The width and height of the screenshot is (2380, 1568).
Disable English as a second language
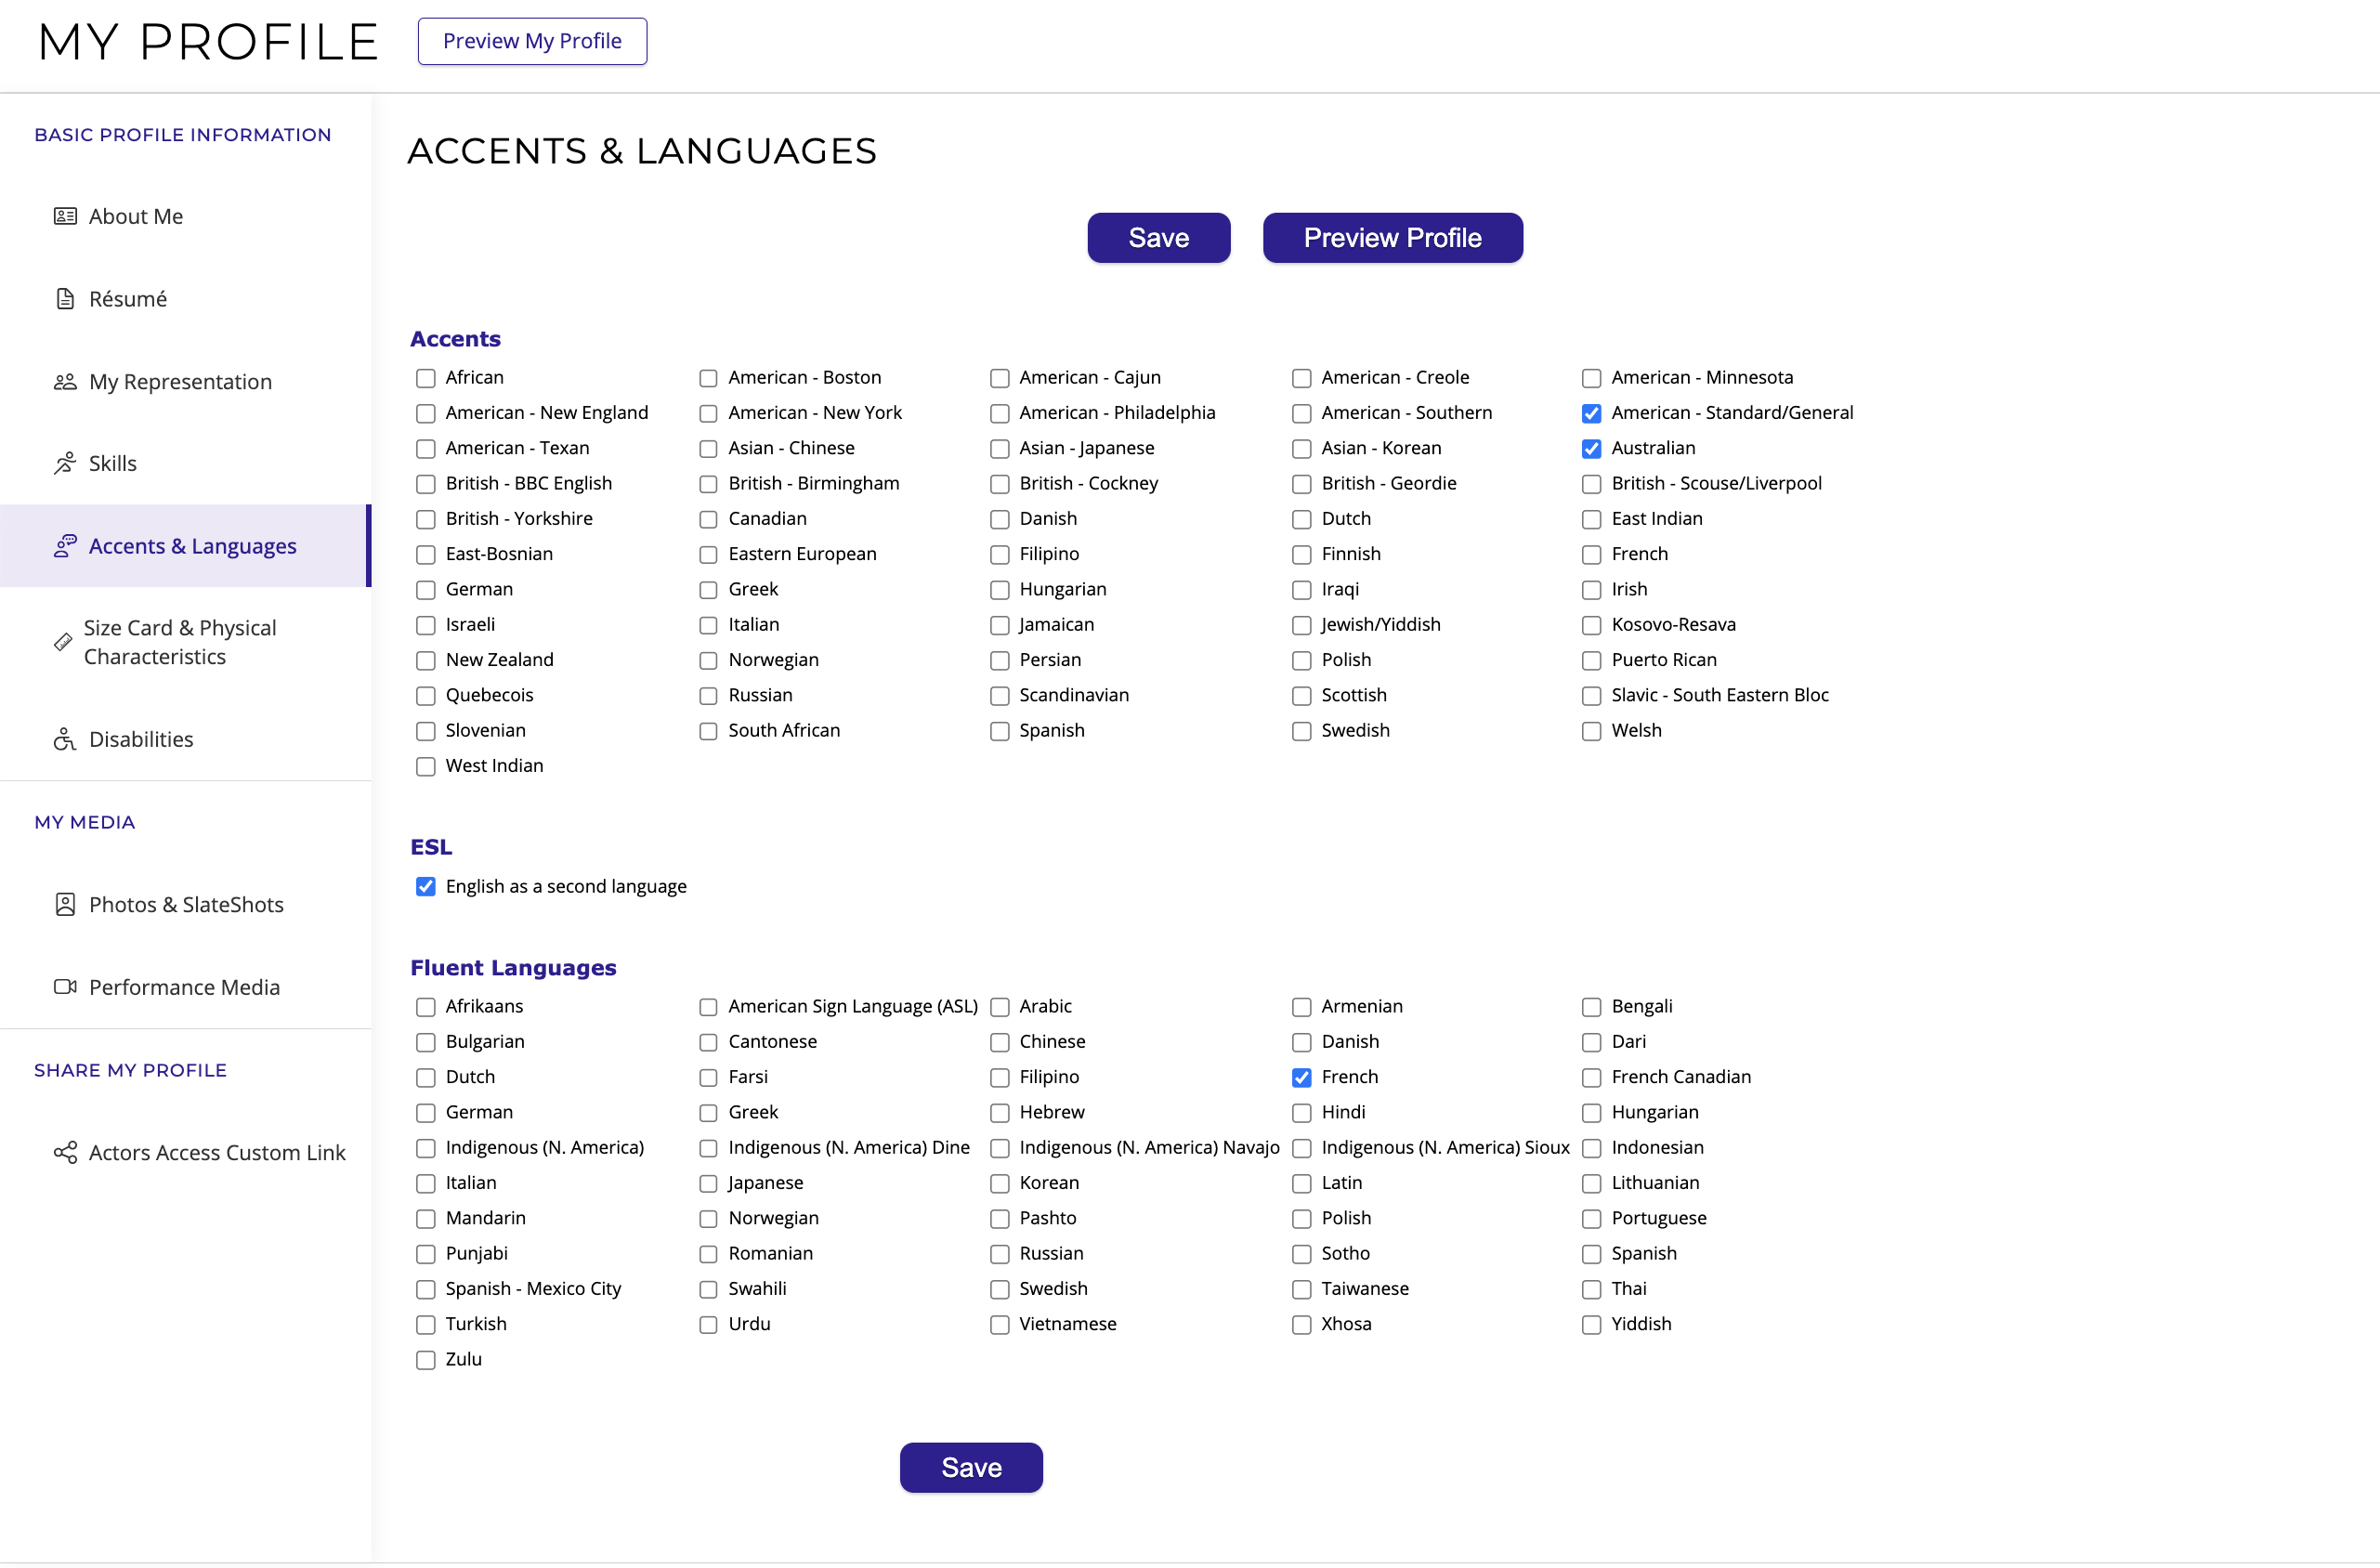tap(426, 887)
